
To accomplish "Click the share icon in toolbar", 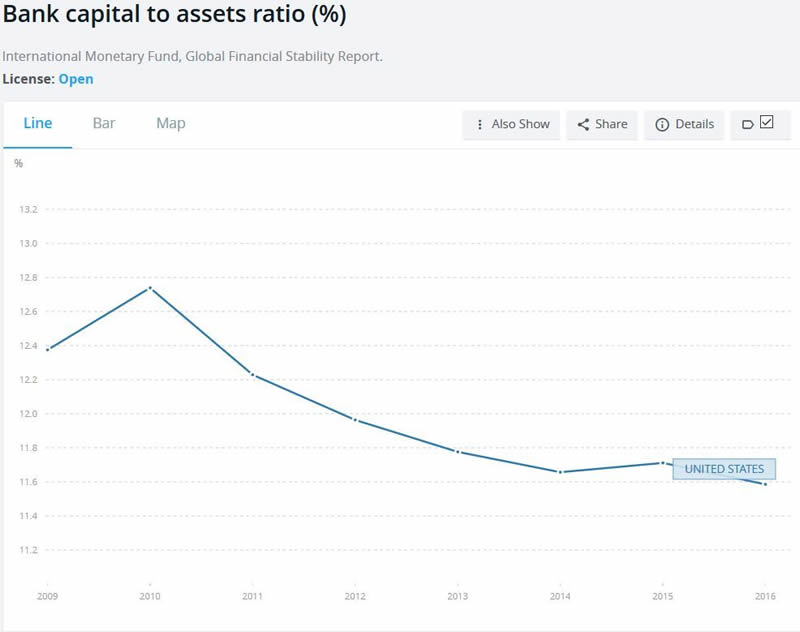I will tap(584, 125).
